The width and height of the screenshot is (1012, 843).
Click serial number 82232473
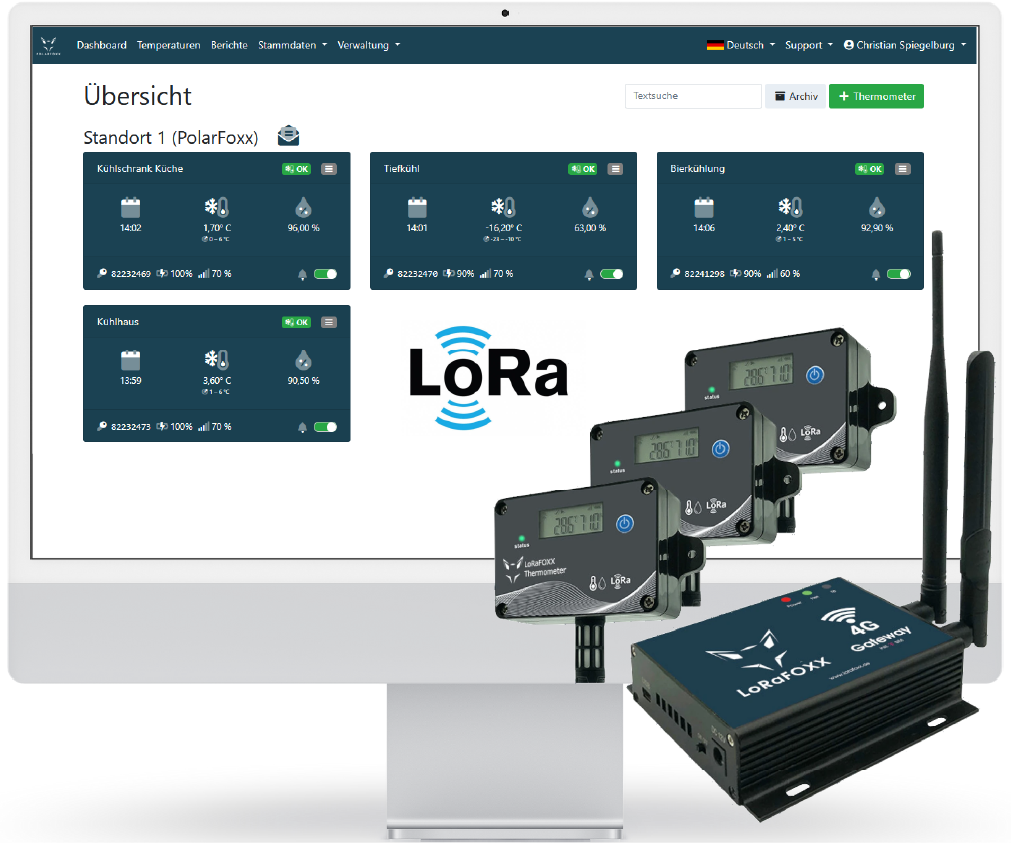coord(130,427)
